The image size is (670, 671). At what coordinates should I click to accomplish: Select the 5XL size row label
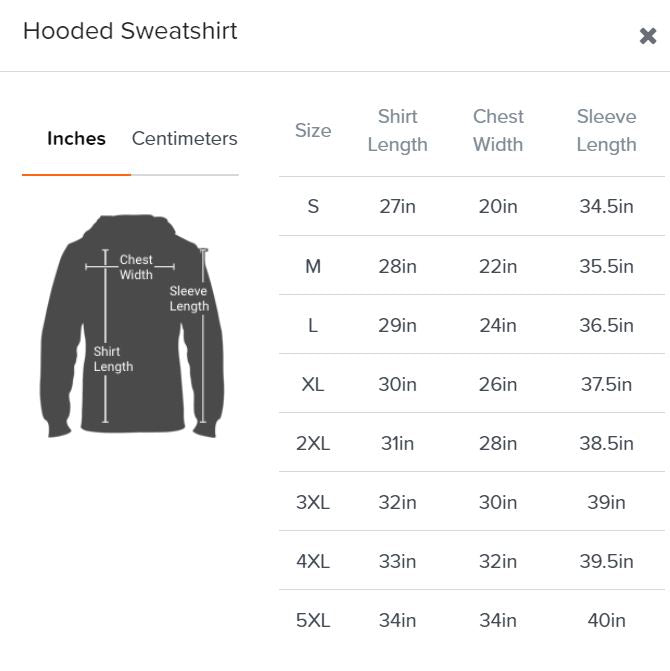tap(313, 620)
